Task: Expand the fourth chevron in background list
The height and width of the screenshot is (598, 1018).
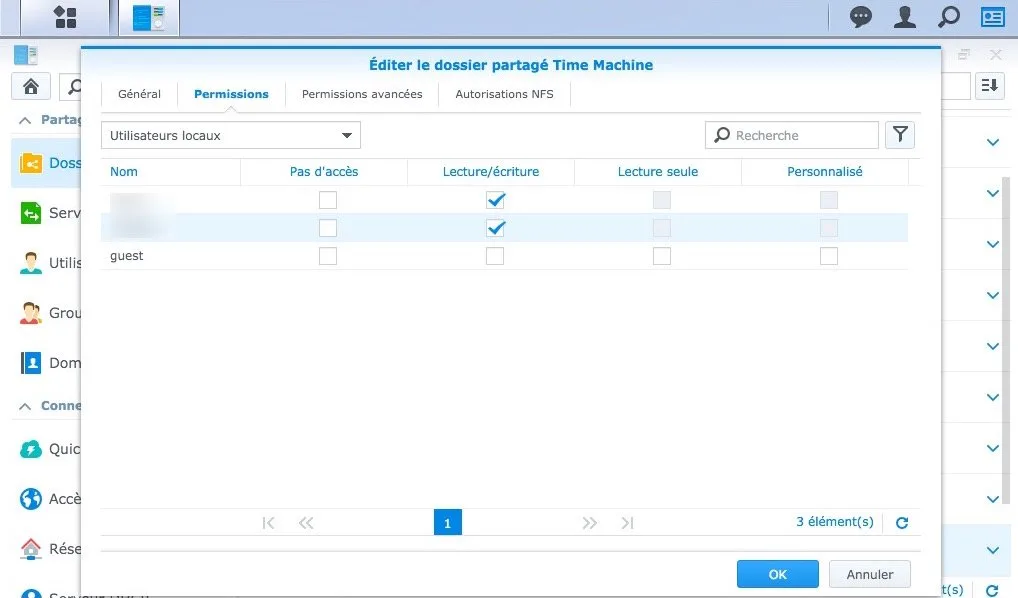Action: pos(993,295)
